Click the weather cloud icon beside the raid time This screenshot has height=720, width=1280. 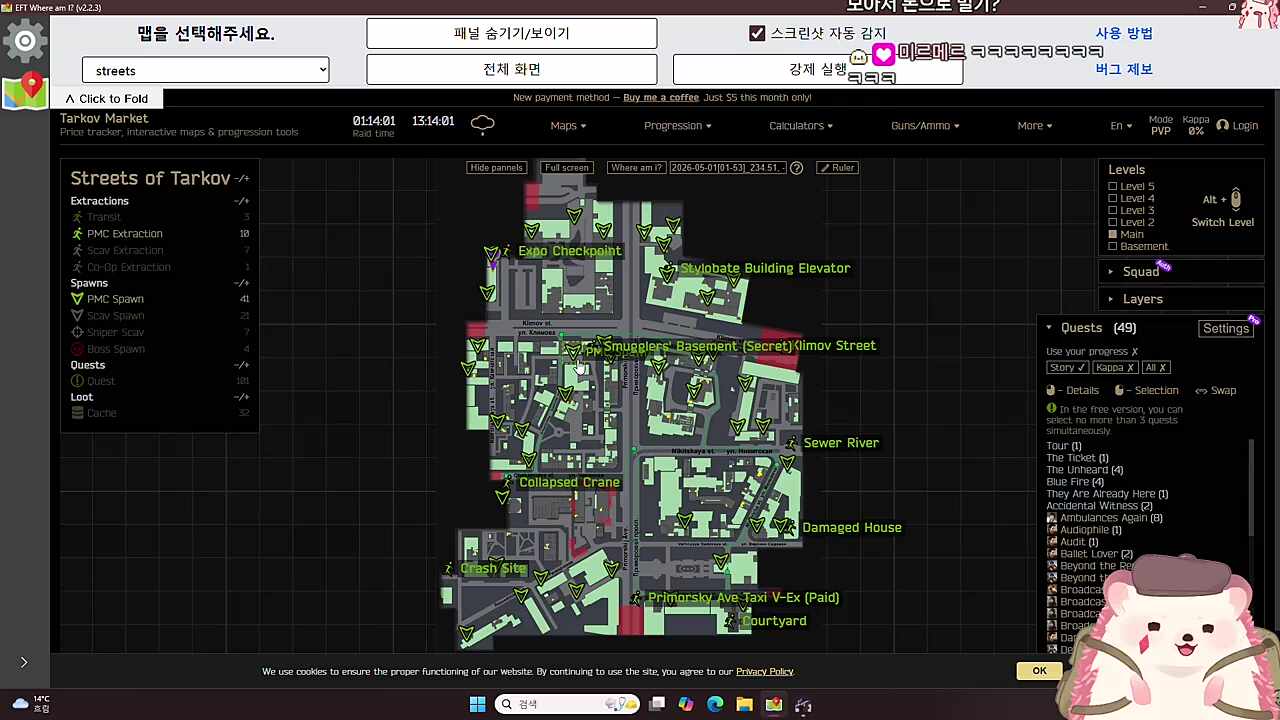482,124
